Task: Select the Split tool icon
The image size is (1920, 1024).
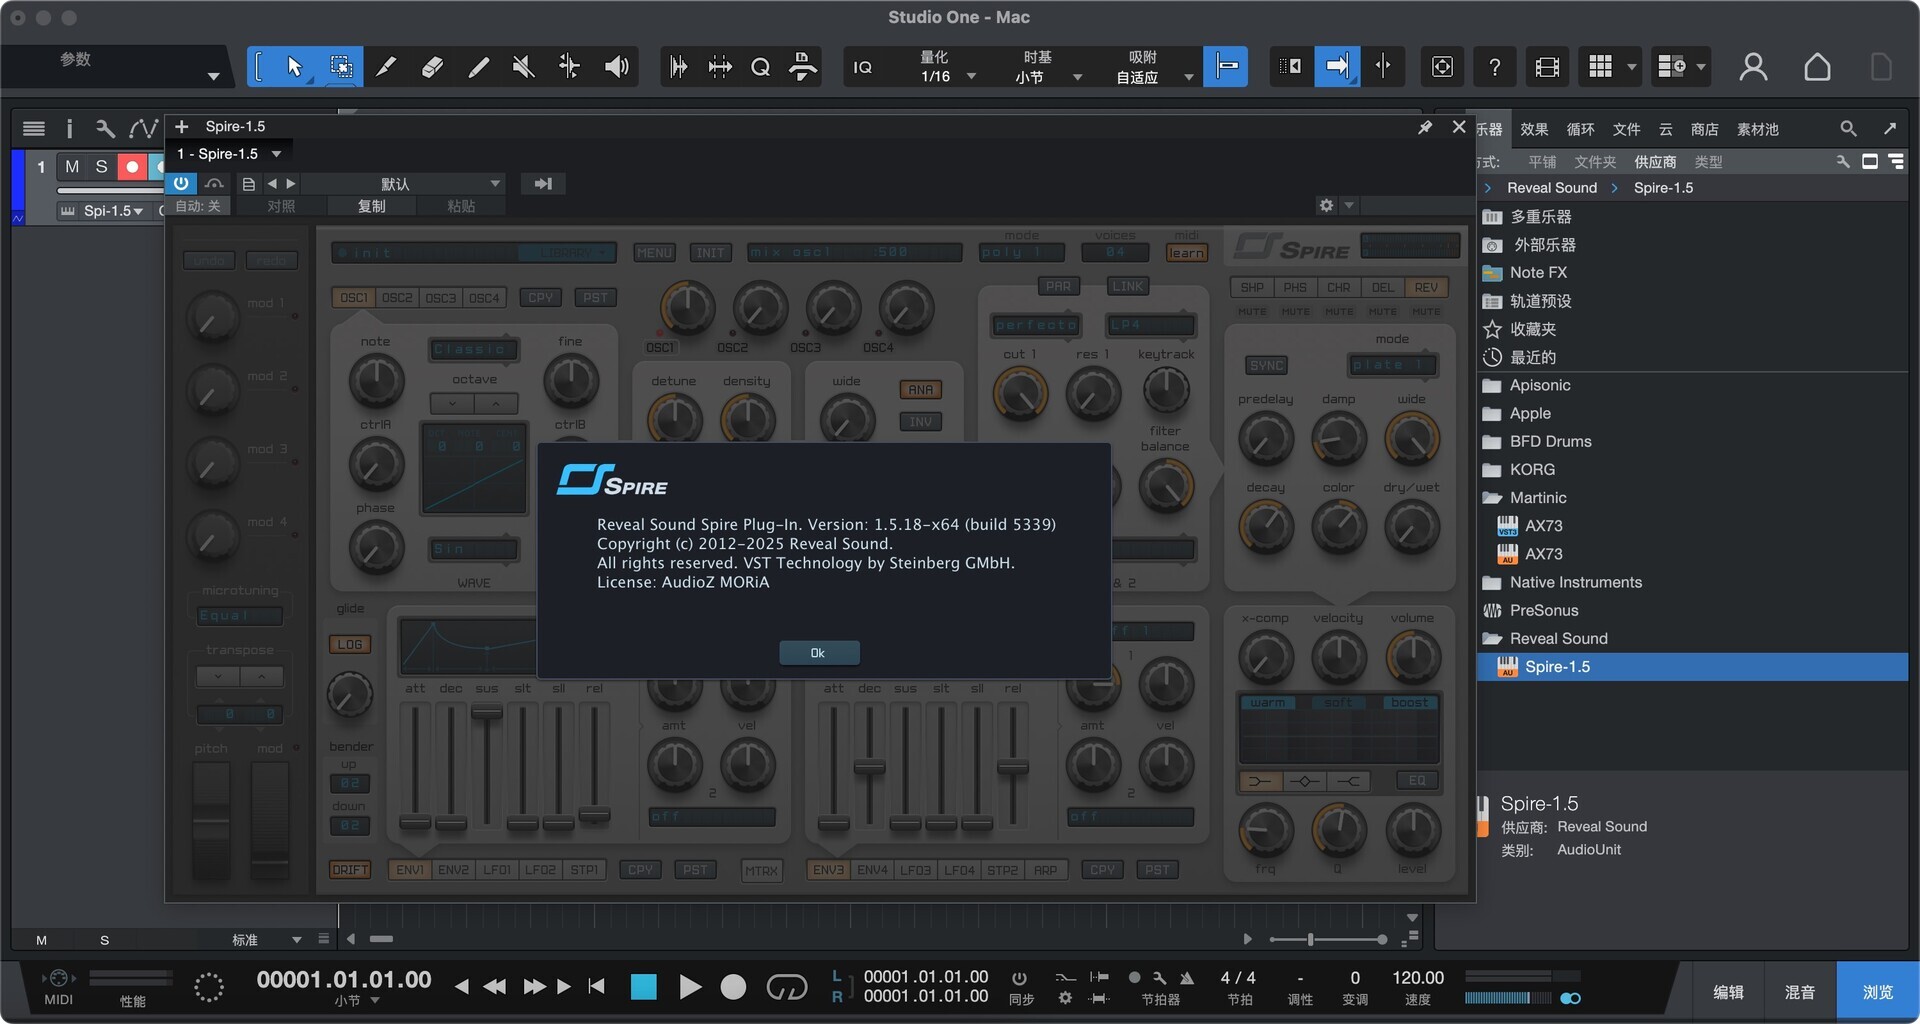Action: (386, 67)
